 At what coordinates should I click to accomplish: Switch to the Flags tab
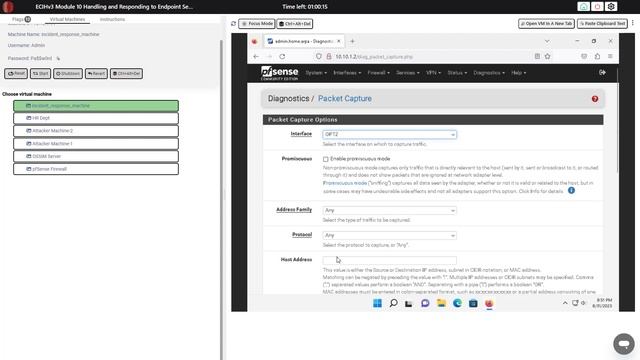click(21, 19)
